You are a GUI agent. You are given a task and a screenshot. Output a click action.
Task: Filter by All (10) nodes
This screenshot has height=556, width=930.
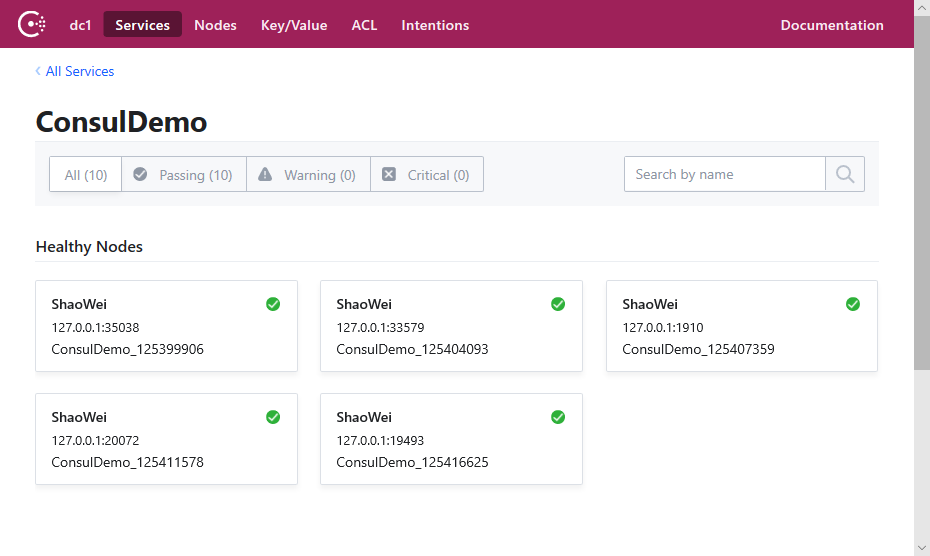[x=86, y=175]
